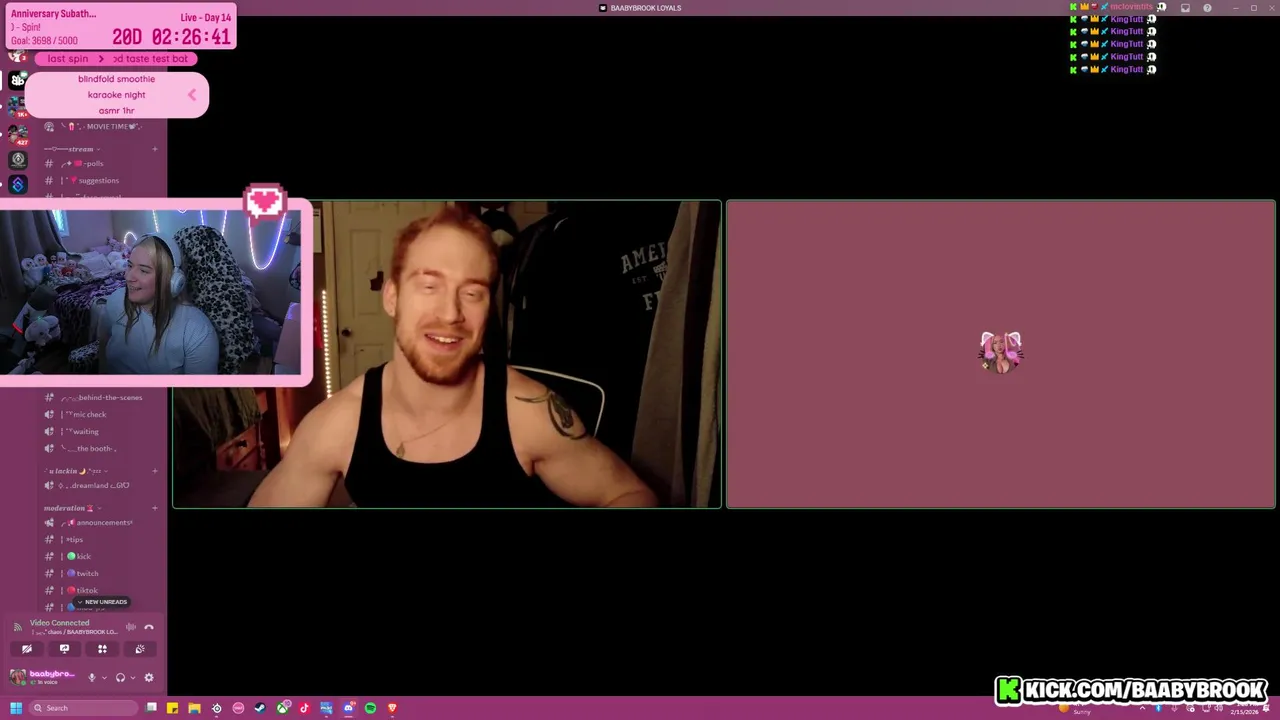Open the behind-the-scenes channel
This screenshot has height=720, width=1280.
[99, 397]
